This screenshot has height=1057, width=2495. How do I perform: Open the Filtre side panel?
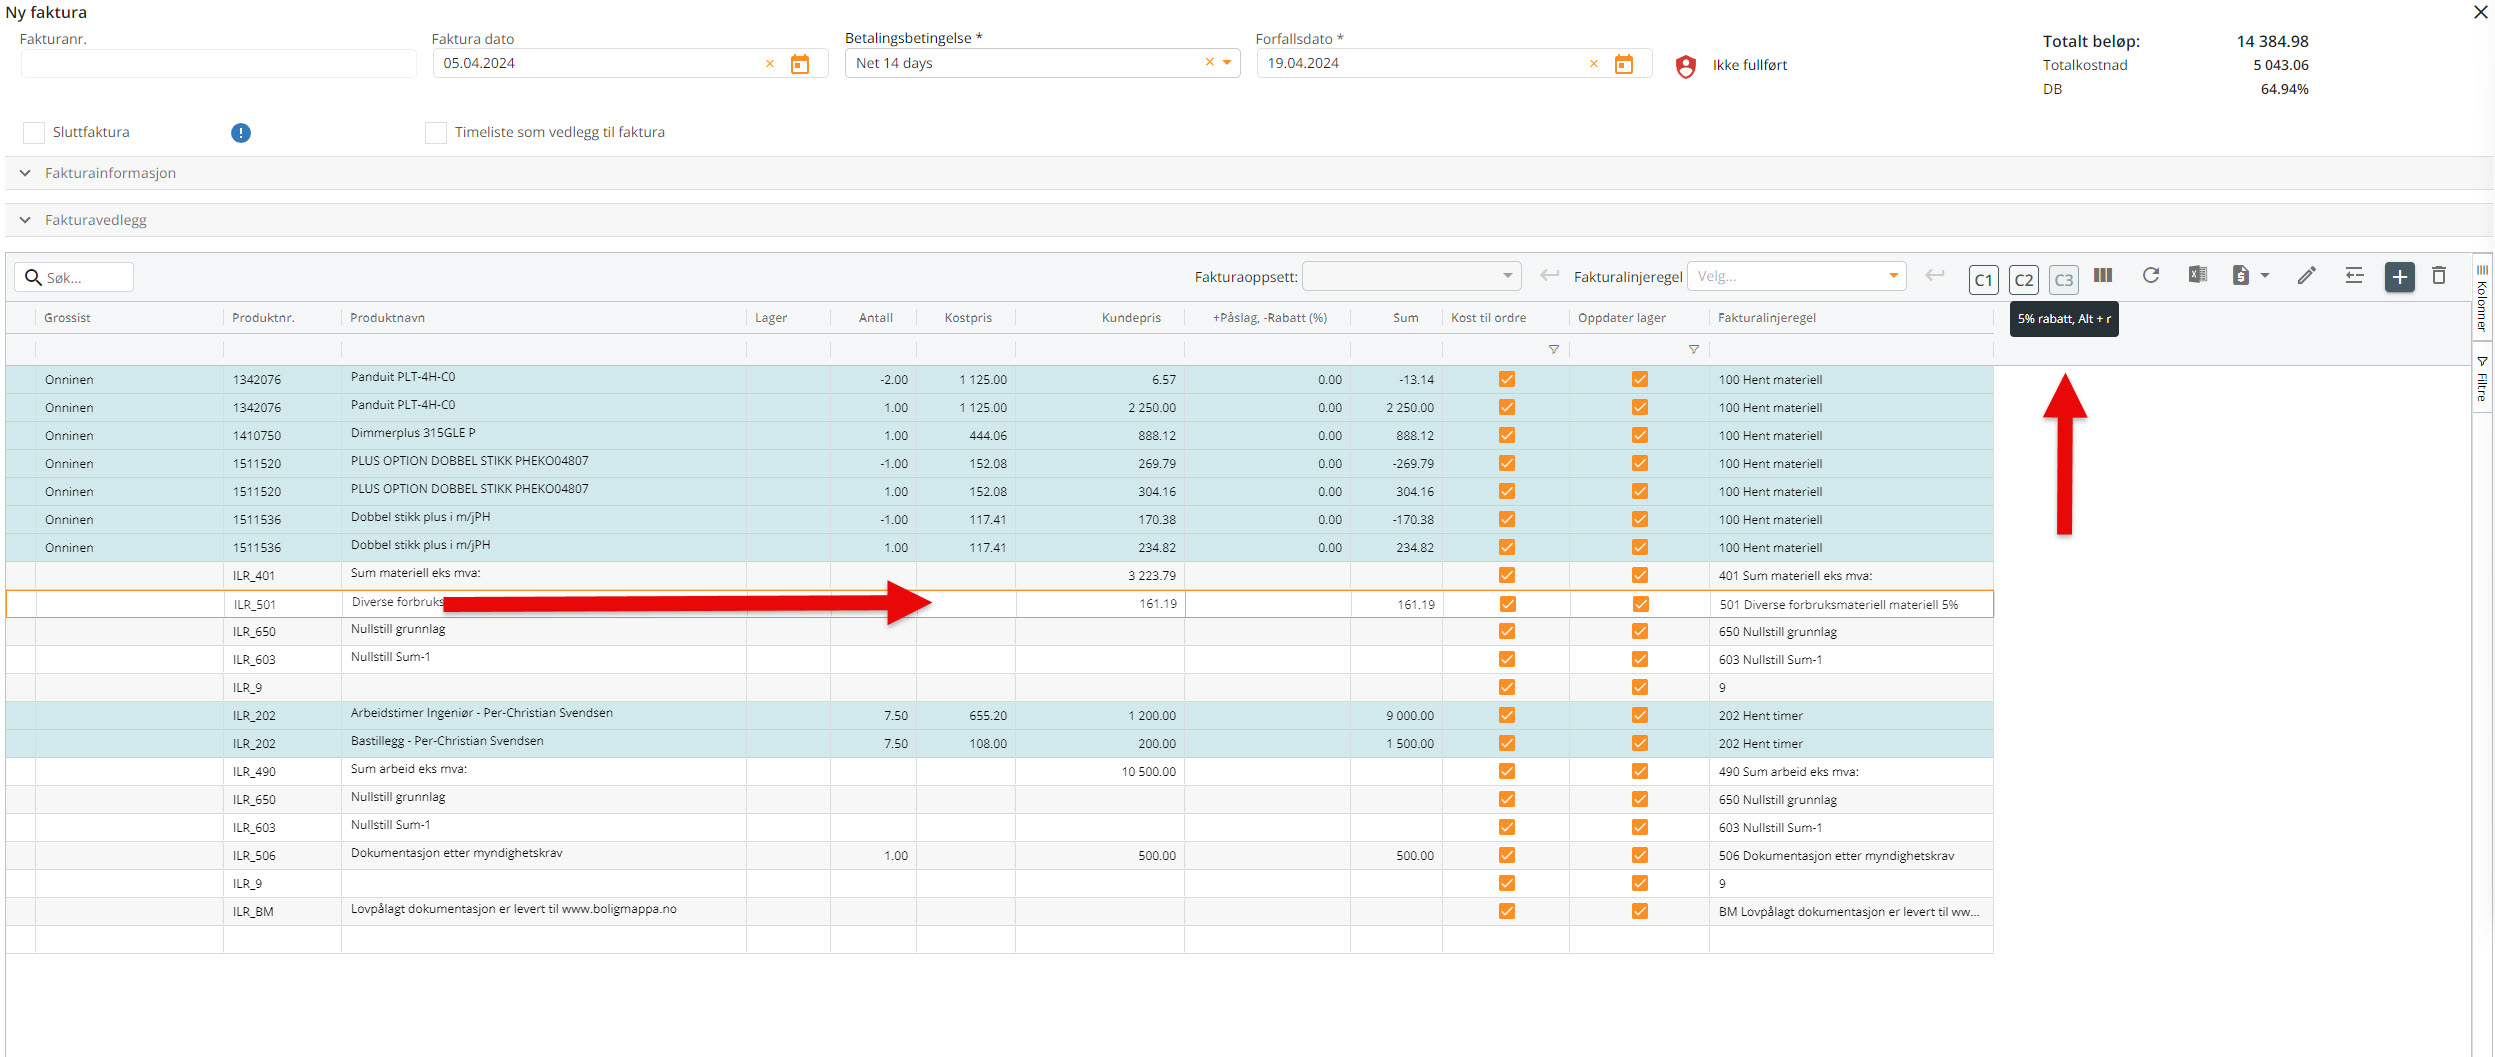click(x=2481, y=378)
